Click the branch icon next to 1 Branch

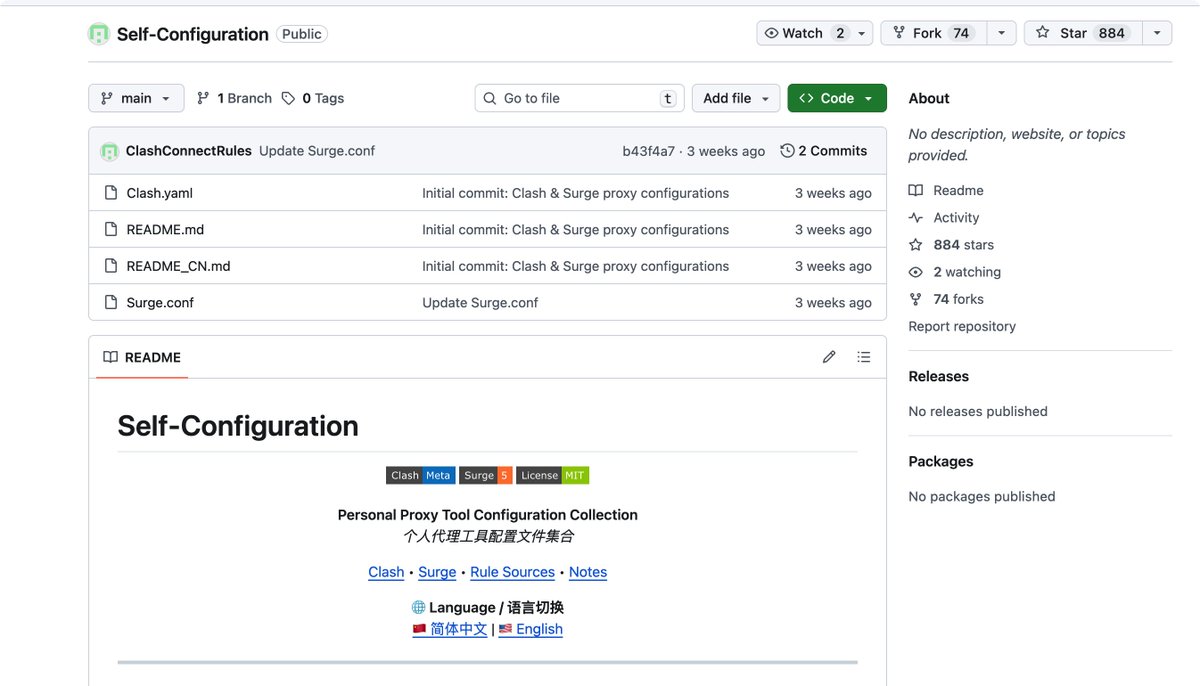tap(203, 98)
